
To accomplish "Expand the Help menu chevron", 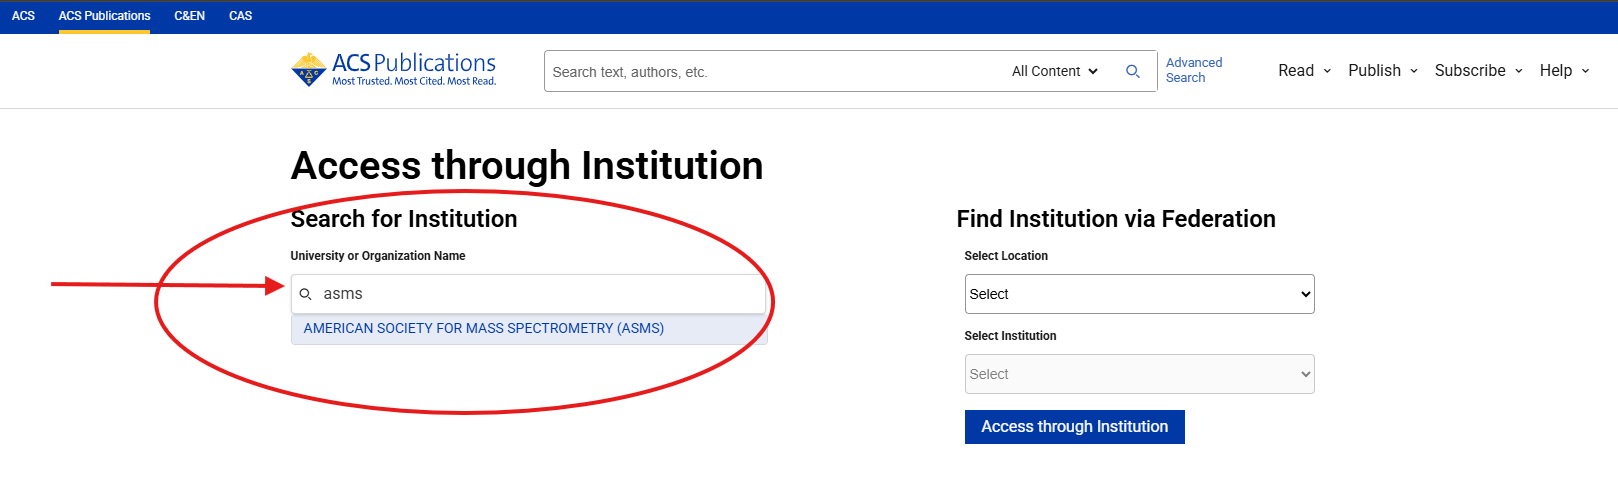I will (x=1585, y=71).
